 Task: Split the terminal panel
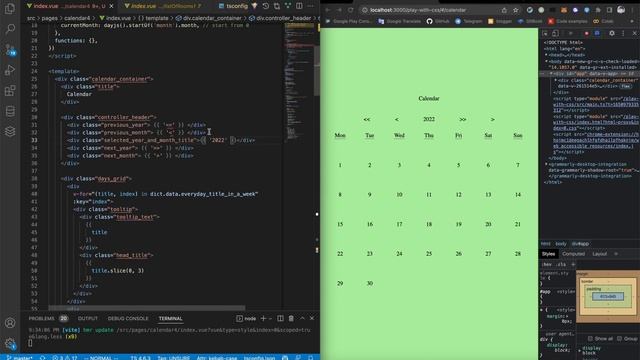coord(280,318)
